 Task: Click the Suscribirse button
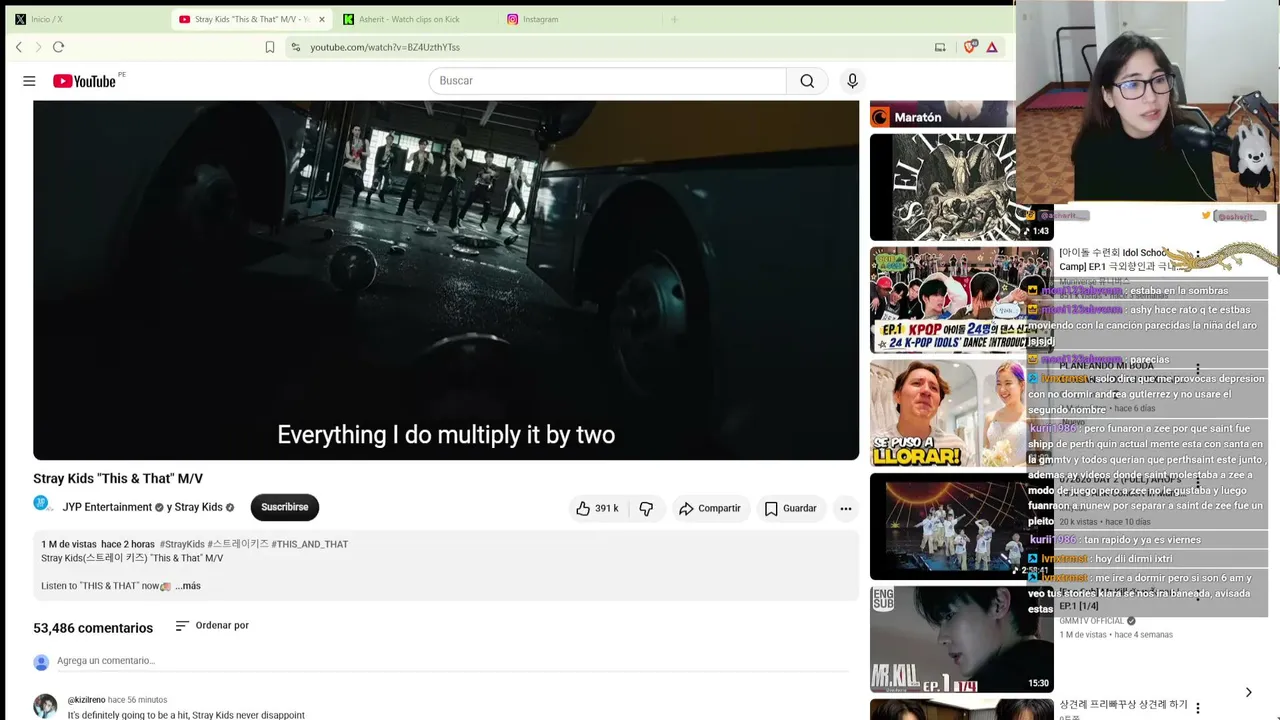tap(285, 508)
